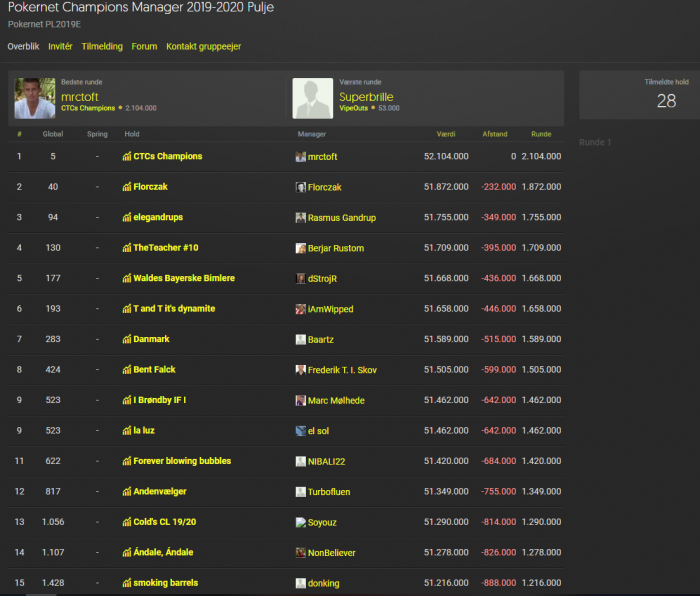Click manager avatar icon beside iAmWipped

300,309
